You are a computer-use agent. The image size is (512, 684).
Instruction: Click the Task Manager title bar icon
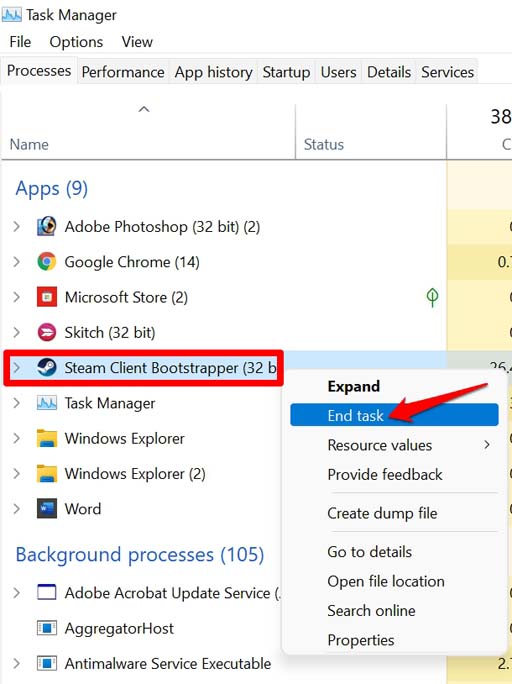(11, 15)
